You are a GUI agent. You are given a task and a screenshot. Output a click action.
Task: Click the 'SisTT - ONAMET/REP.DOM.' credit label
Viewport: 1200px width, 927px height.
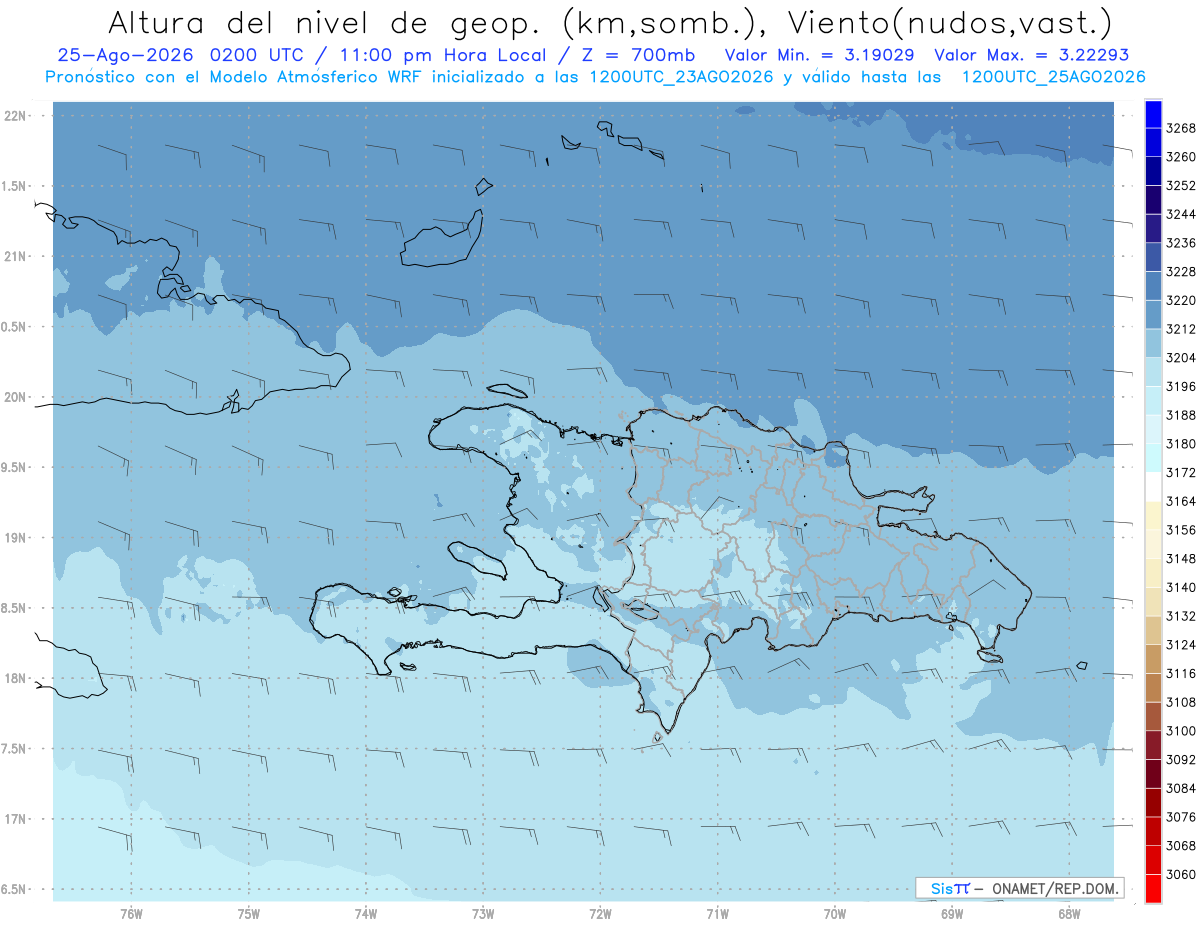pyautogui.click(x=1022, y=888)
